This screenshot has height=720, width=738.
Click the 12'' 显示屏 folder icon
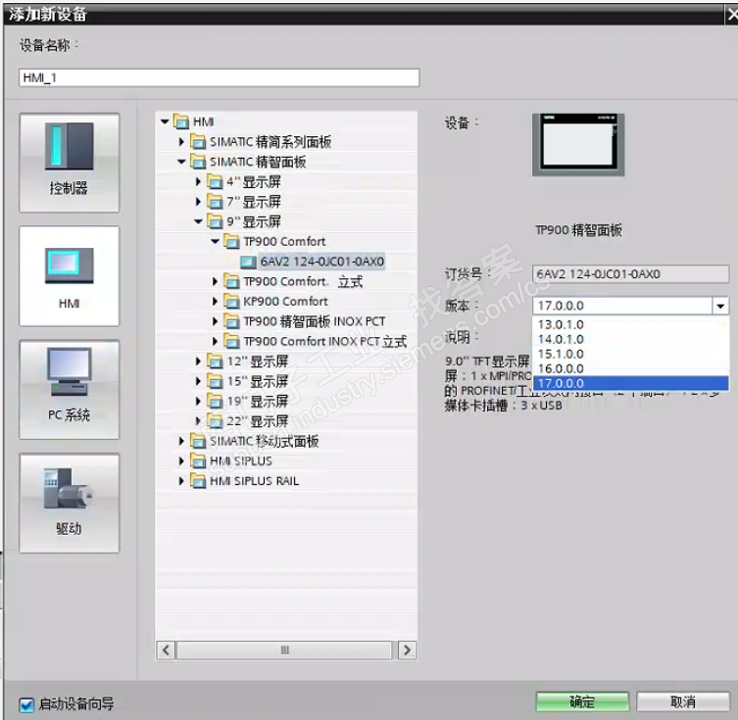click(215, 361)
